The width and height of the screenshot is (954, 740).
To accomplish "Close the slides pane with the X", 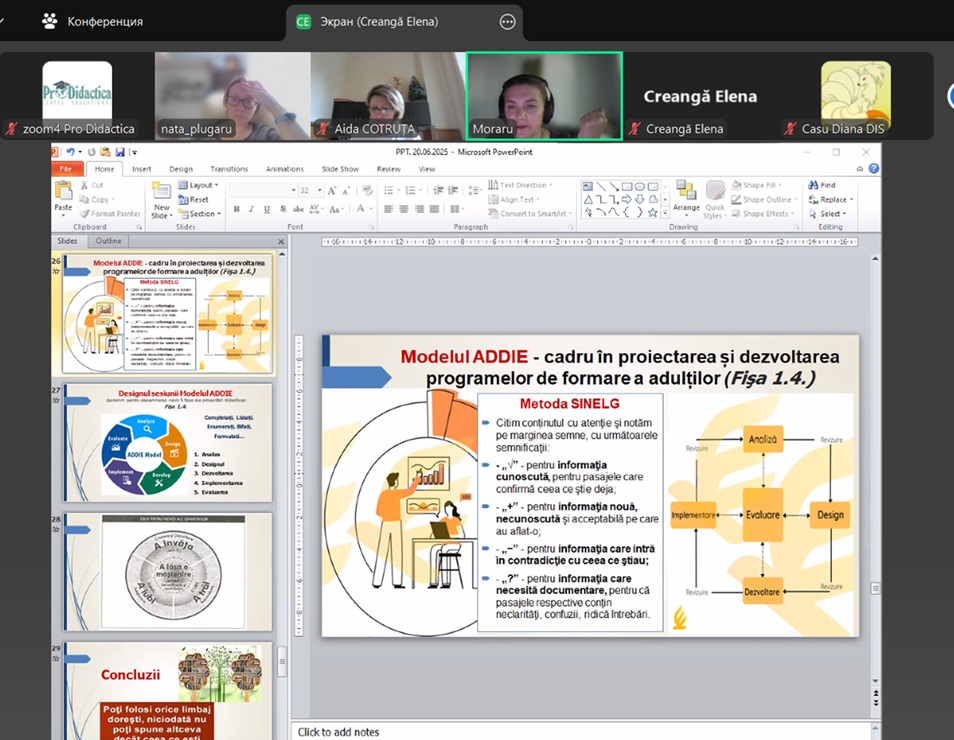I will (281, 242).
